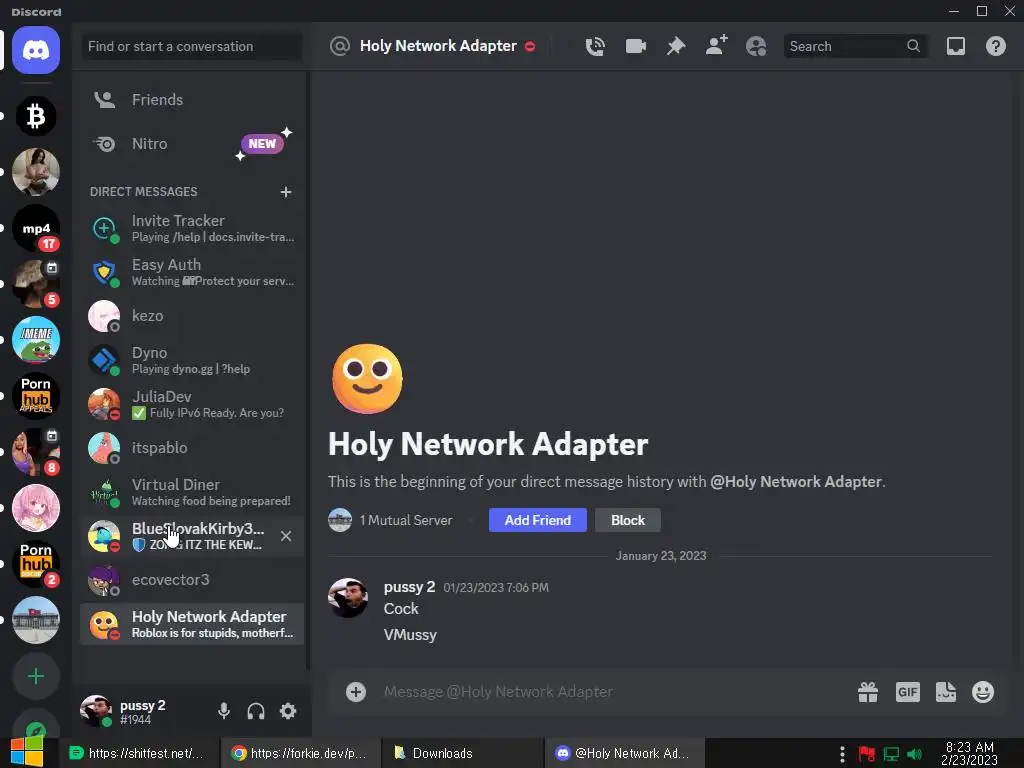The width and height of the screenshot is (1024, 768).
Task: Open the sticker picker
Action: click(x=946, y=692)
